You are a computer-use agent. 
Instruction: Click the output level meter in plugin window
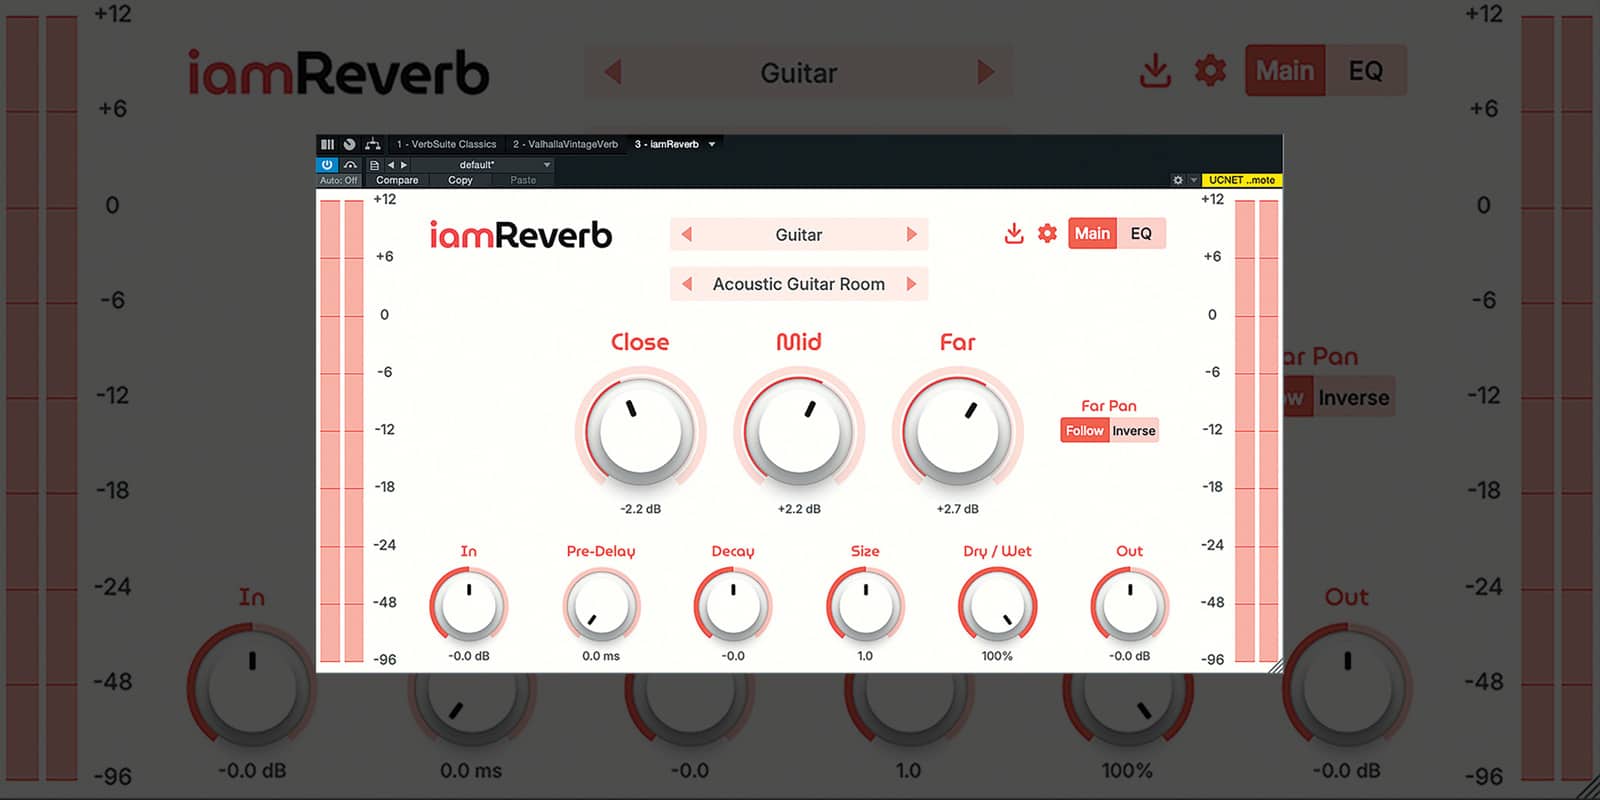pos(1257,431)
